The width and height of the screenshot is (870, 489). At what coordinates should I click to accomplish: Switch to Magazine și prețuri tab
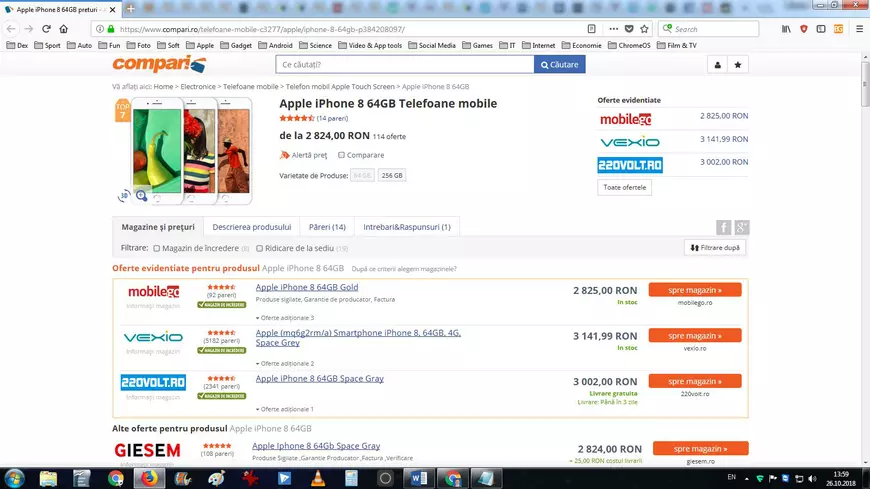tap(158, 227)
